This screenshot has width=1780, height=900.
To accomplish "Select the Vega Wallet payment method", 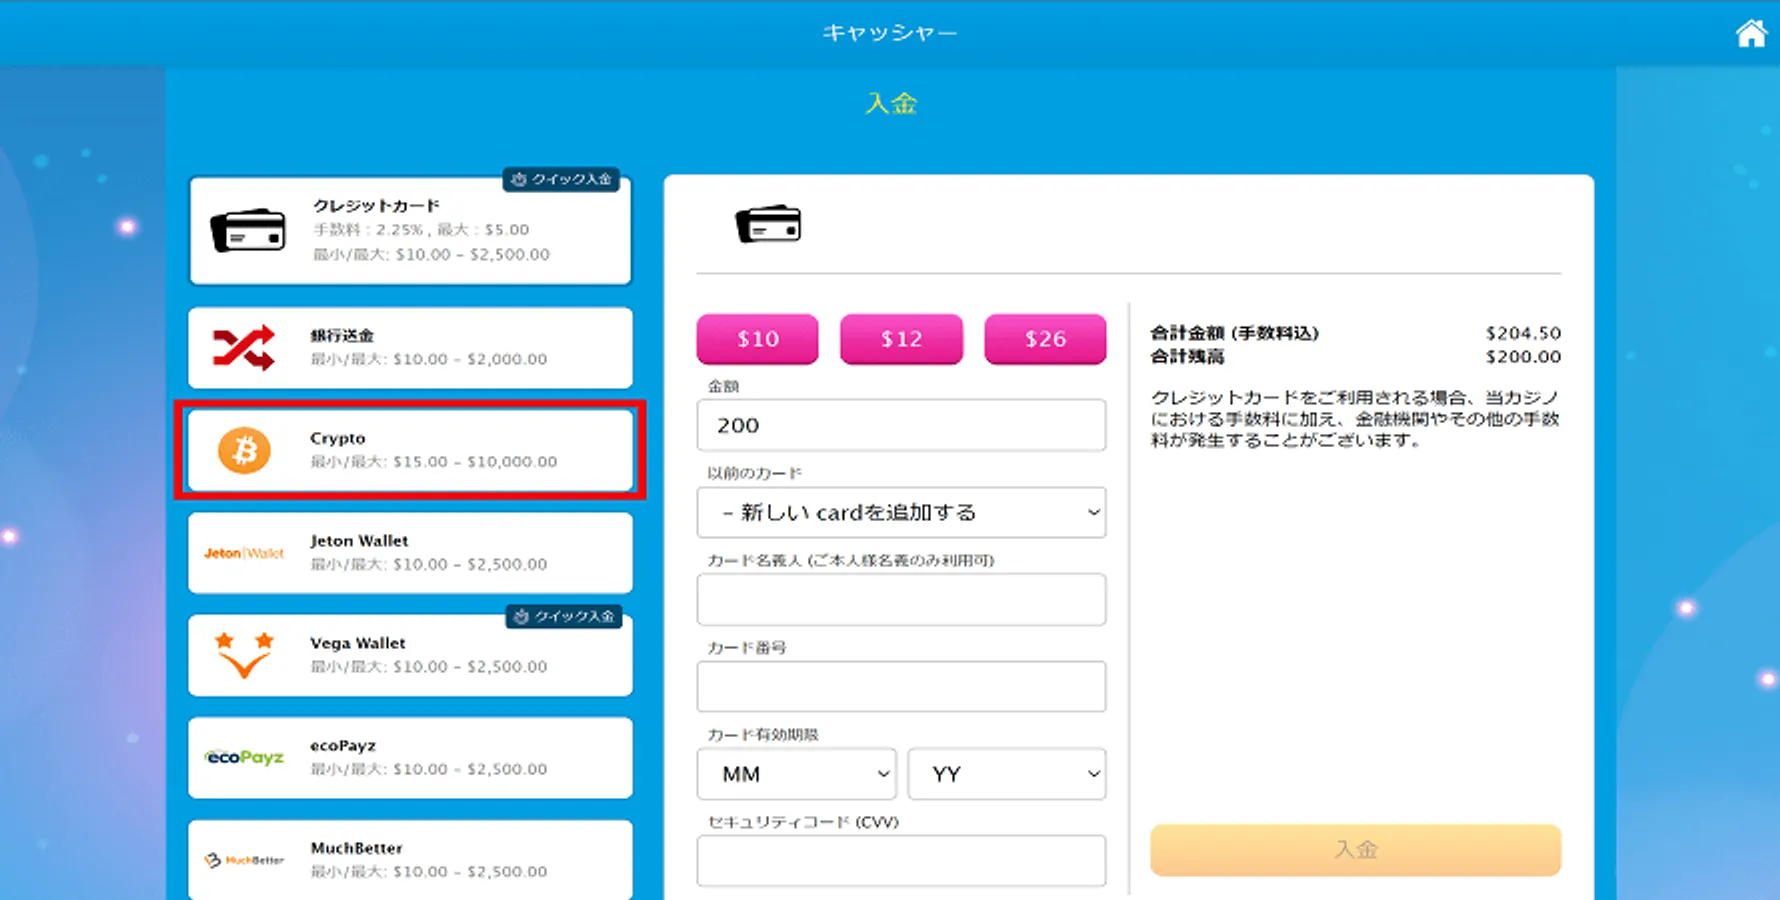I will (x=410, y=655).
